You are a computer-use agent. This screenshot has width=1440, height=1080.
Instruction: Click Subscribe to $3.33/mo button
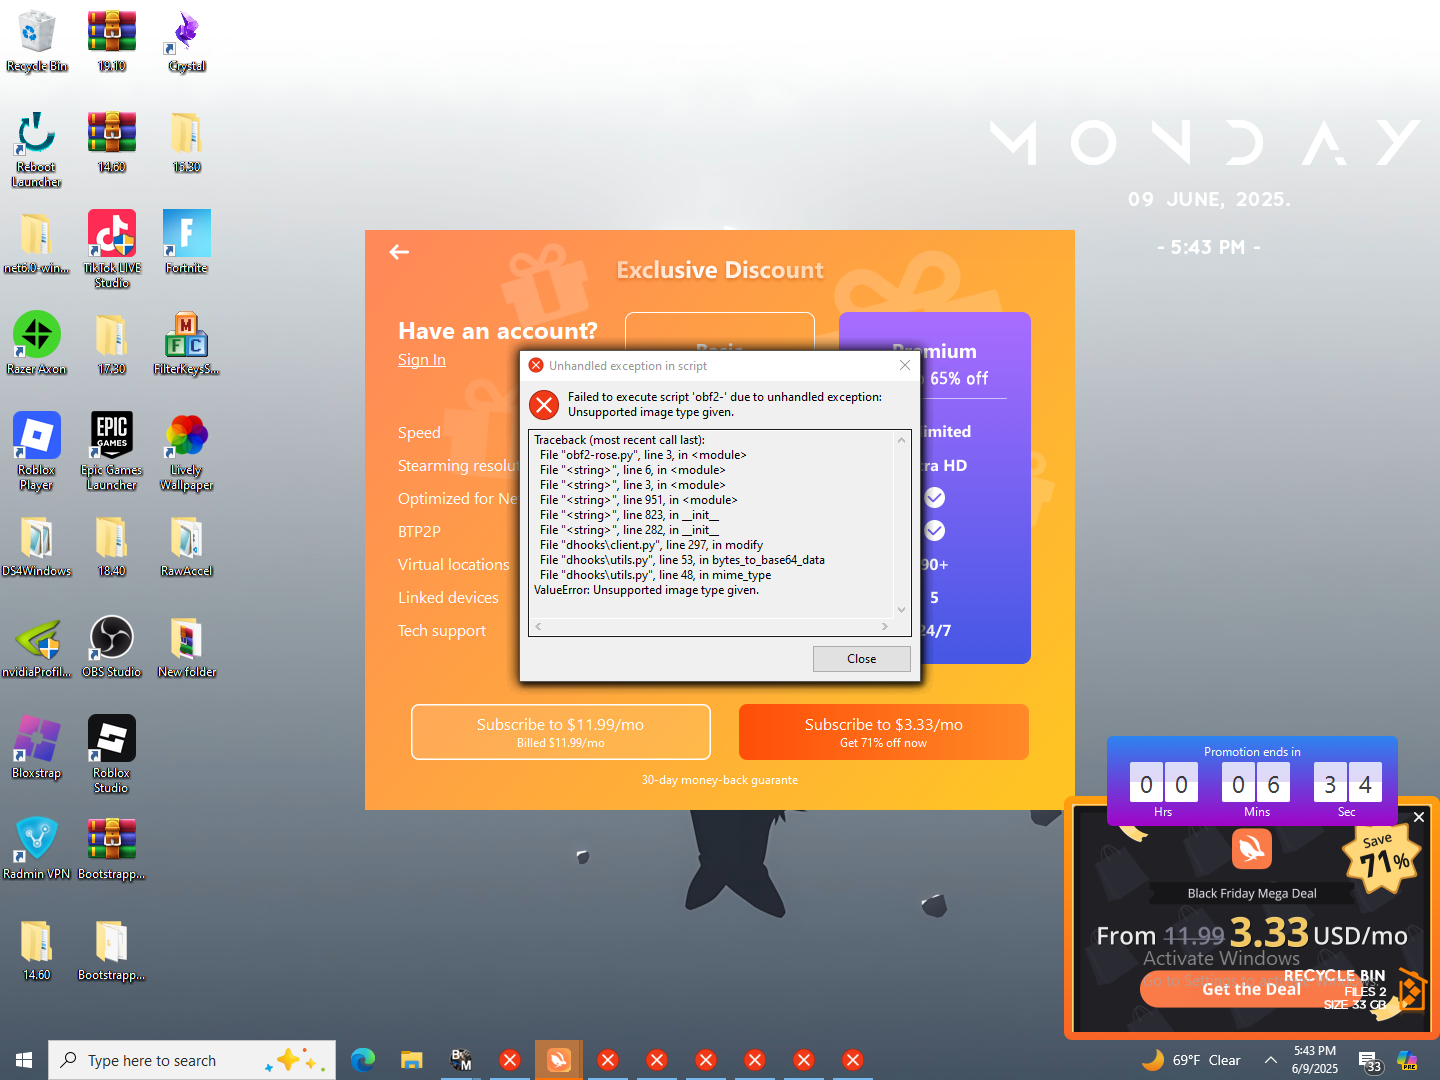tap(884, 732)
